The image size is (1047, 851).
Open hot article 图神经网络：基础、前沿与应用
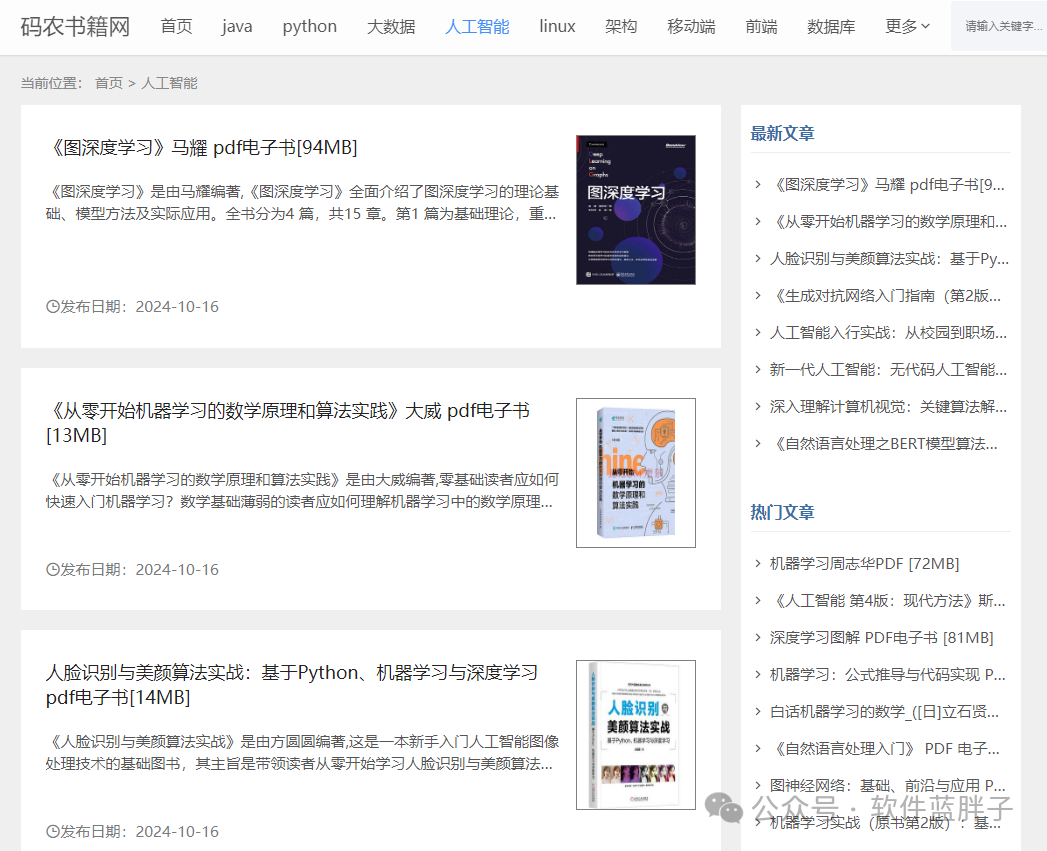click(887, 786)
